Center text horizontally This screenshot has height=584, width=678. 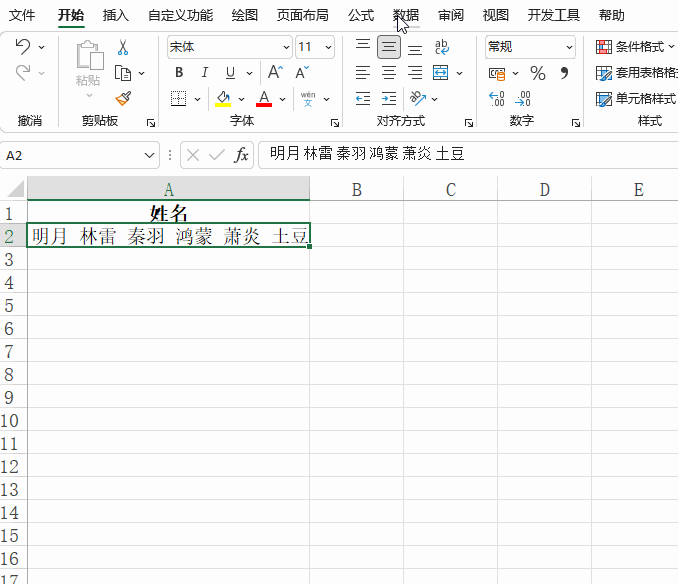(x=389, y=73)
